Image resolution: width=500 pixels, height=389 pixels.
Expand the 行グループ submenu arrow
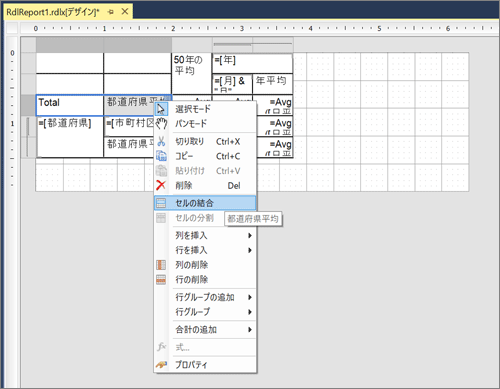coord(250,312)
